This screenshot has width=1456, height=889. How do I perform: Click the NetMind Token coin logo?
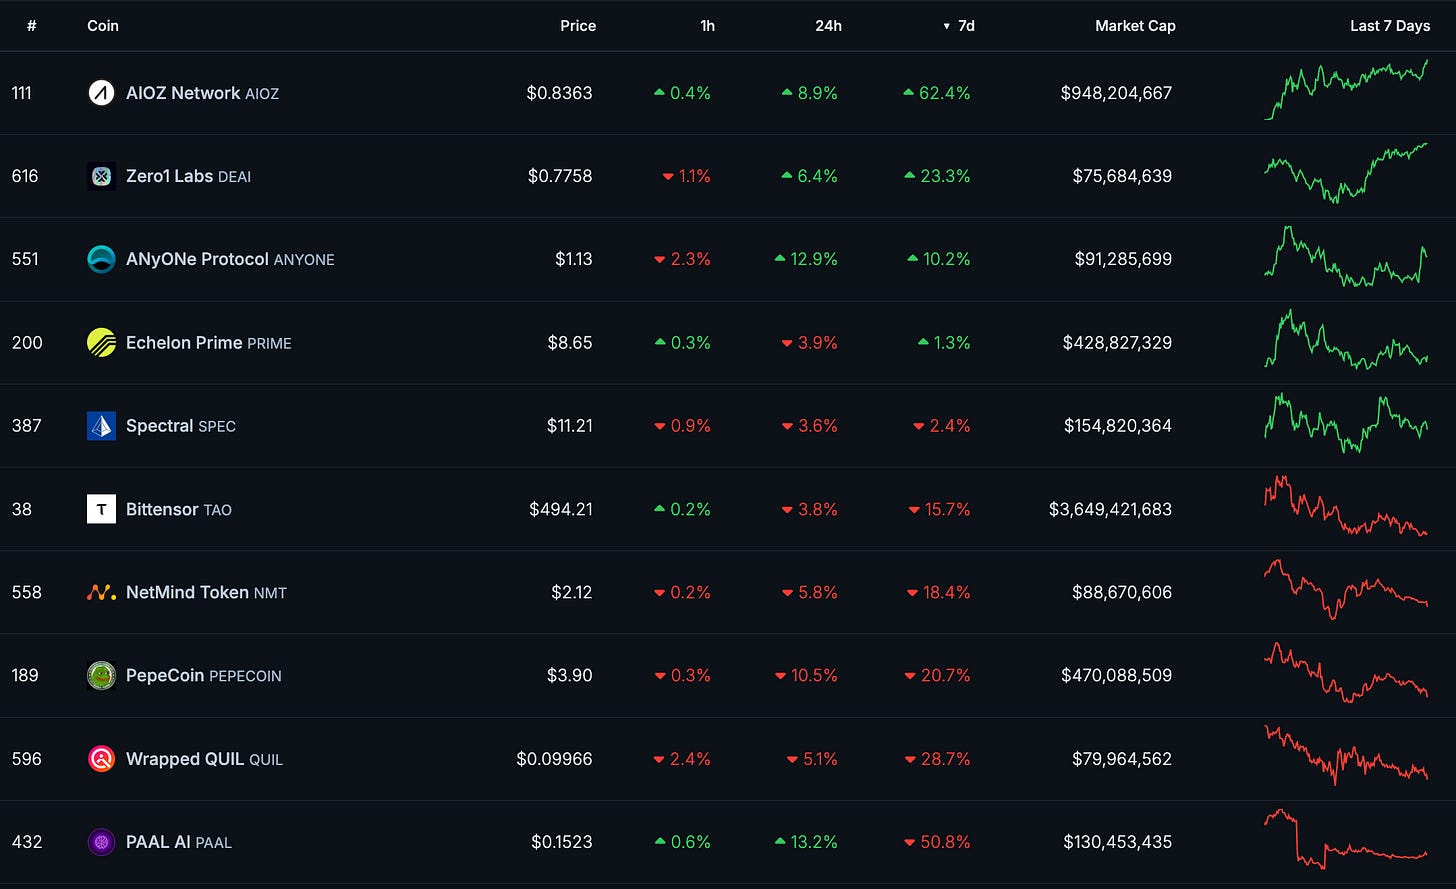[x=101, y=592]
